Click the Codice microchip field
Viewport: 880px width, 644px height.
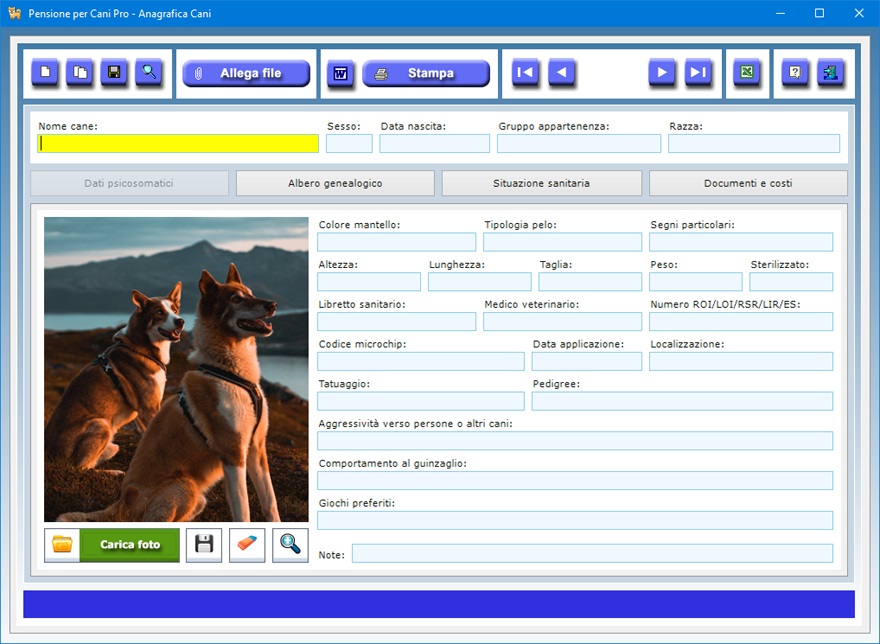(x=420, y=362)
